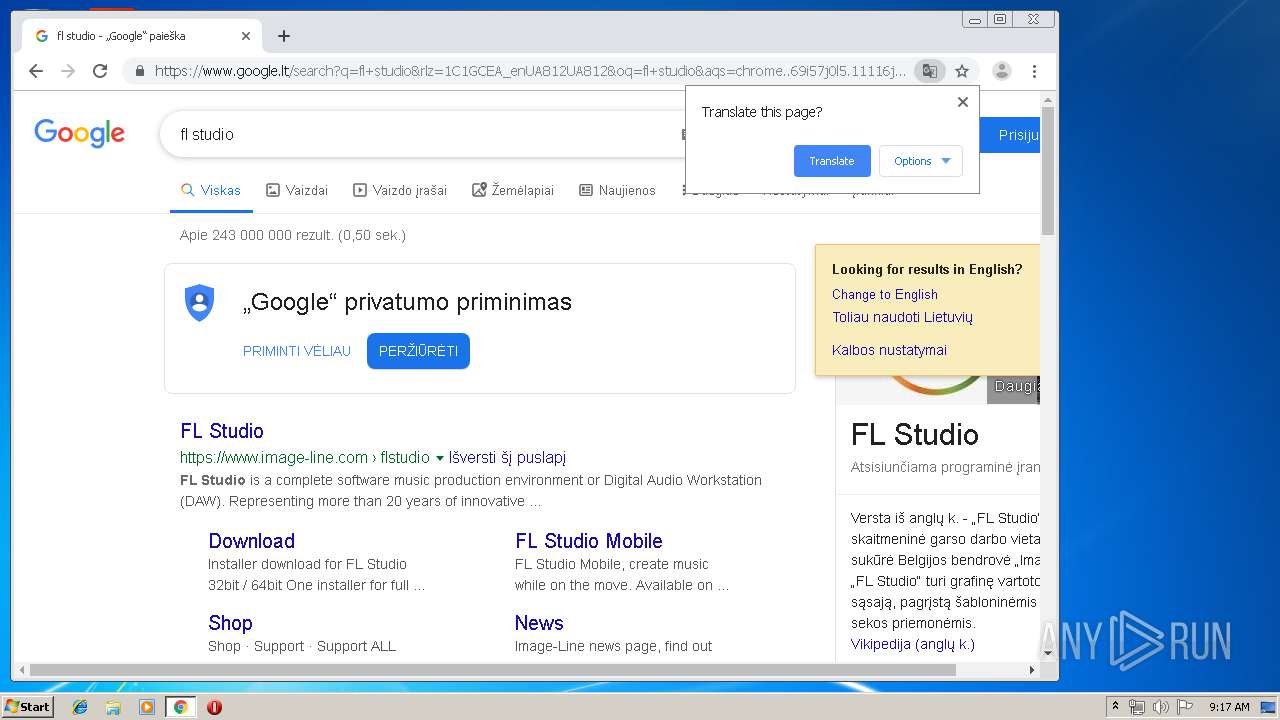This screenshot has width=1280, height=720.
Task: Click the Translate button
Action: [832, 161]
